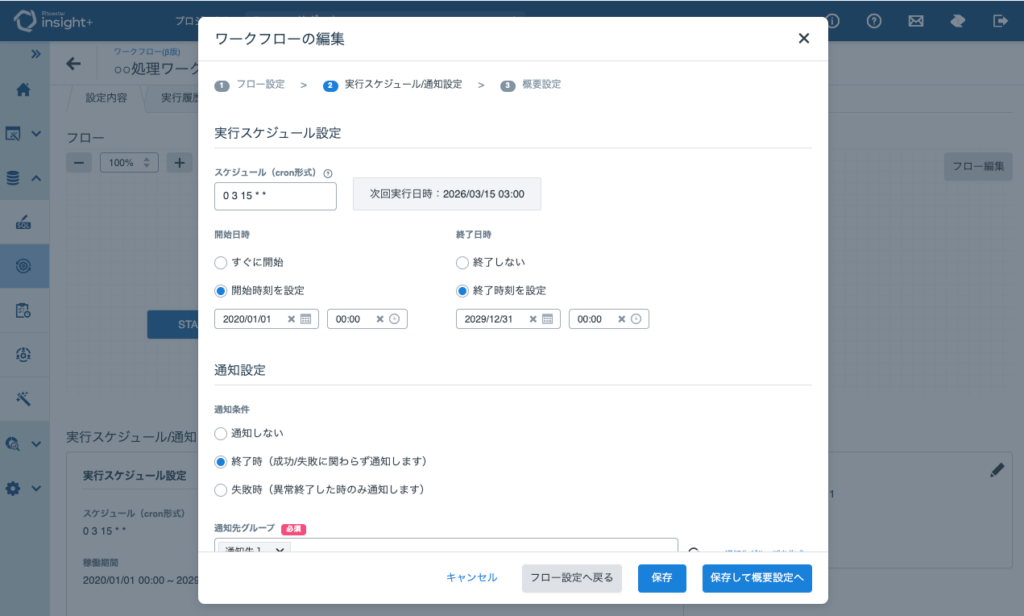Click the 保存 button
Image resolution: width=1024 pixels, height=616 pixels.
pos(661,578)
